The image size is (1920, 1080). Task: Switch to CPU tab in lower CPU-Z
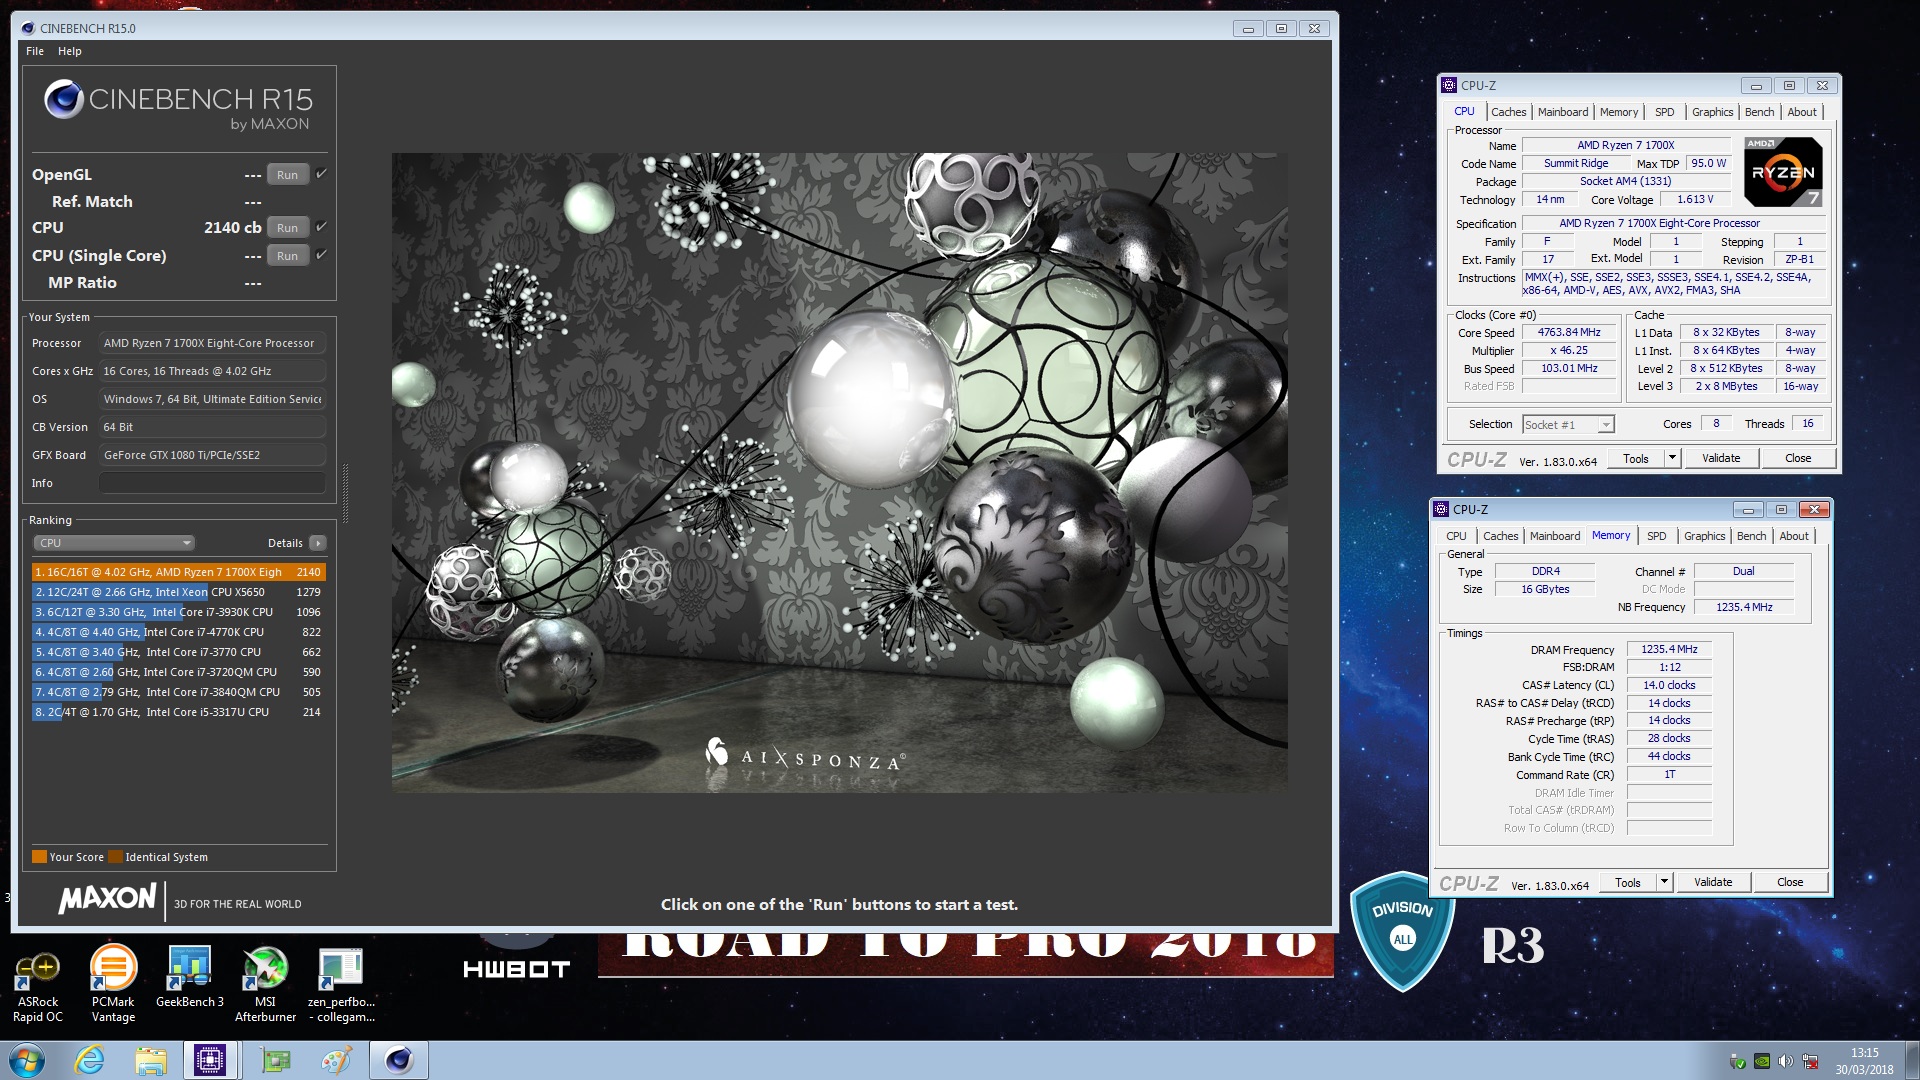point(1456,536)
